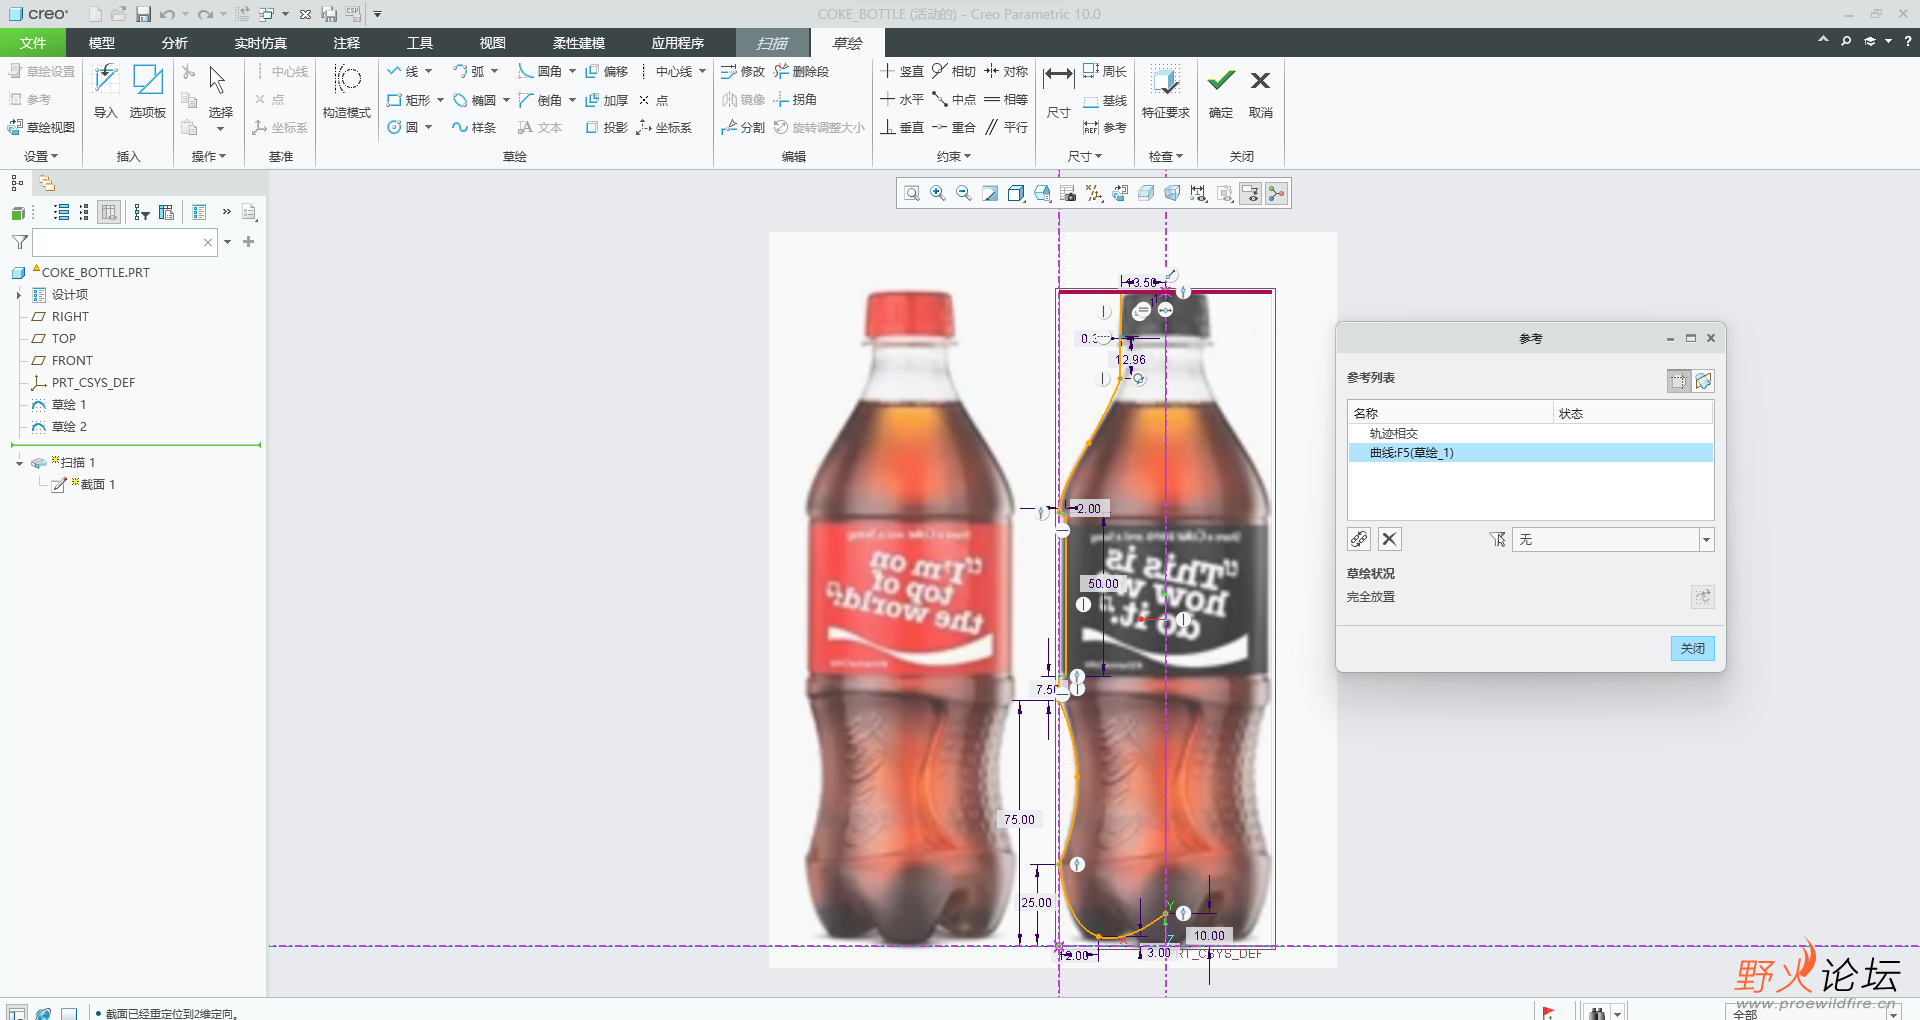Open the 矩形 rectangle dropdown arrow

tap(440, 100)
